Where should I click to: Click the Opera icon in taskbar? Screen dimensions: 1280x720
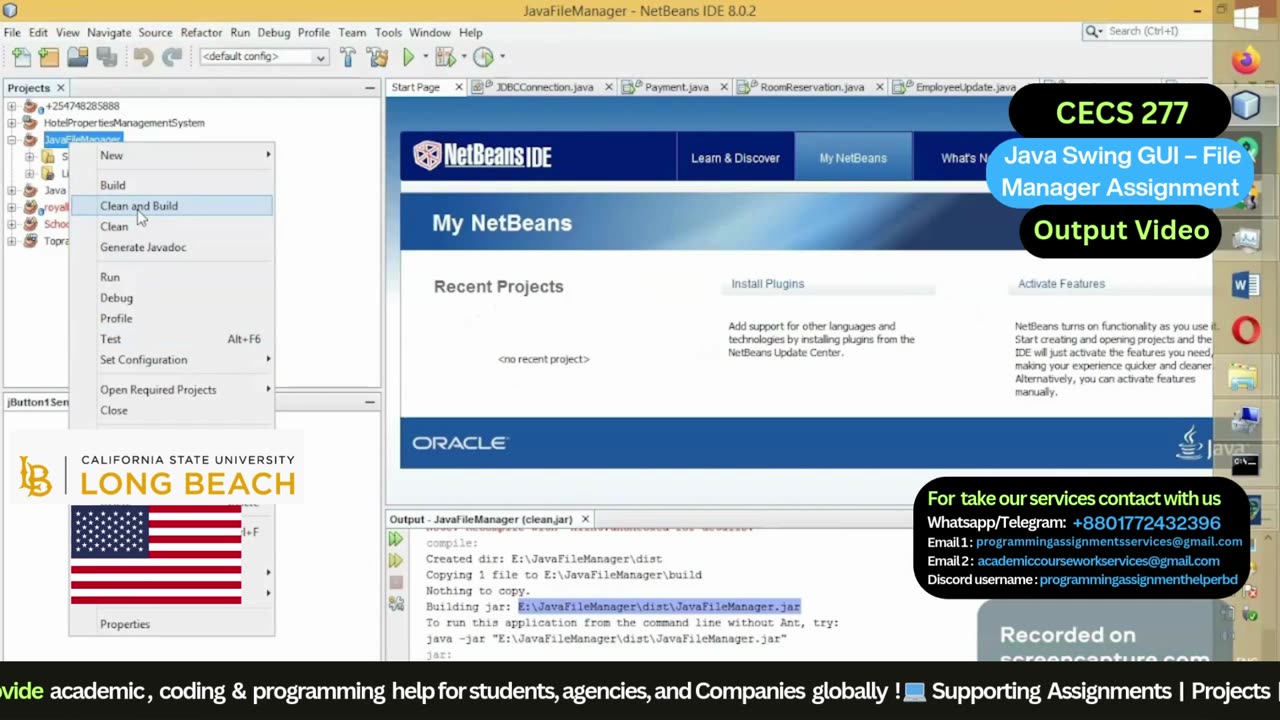(1246, 330)
